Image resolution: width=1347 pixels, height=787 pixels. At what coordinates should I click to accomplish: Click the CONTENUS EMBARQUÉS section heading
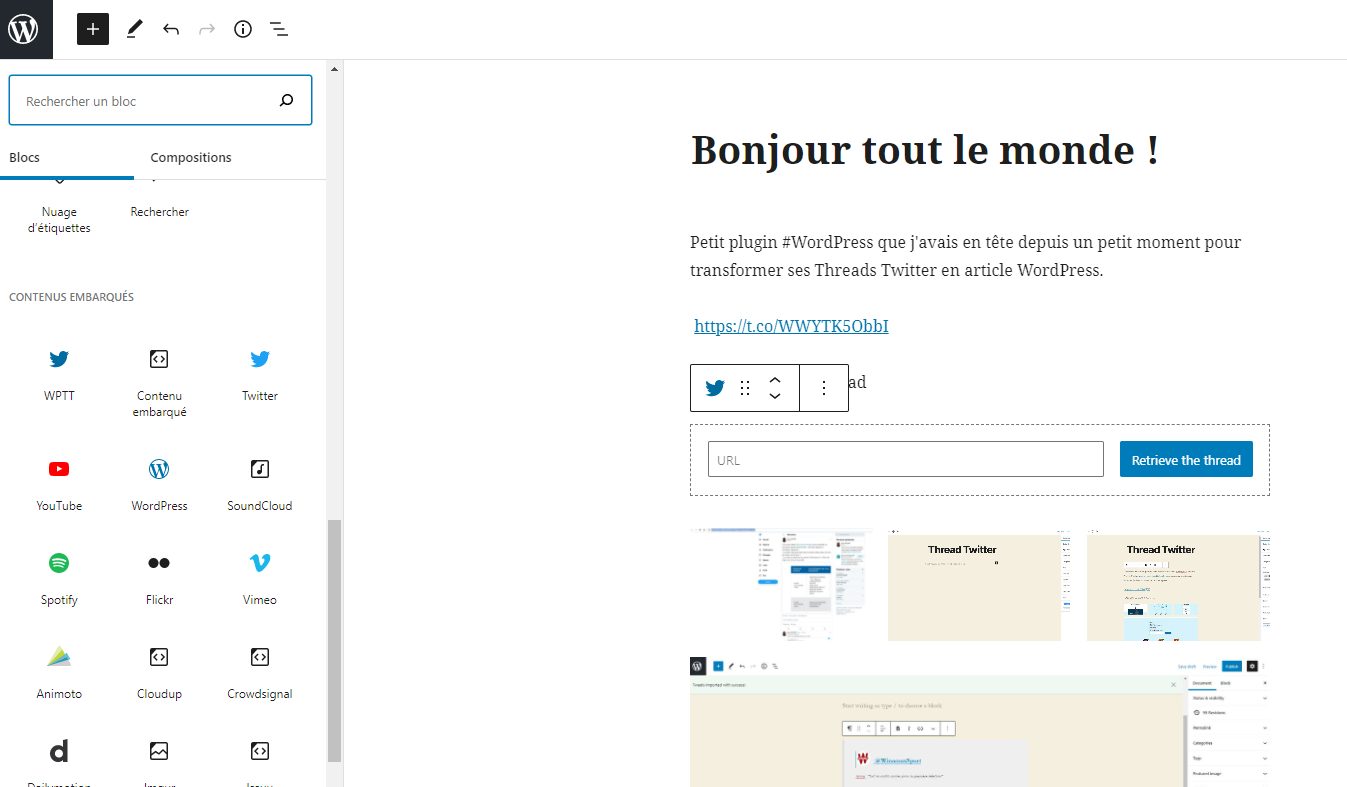[x=71, y=297]
